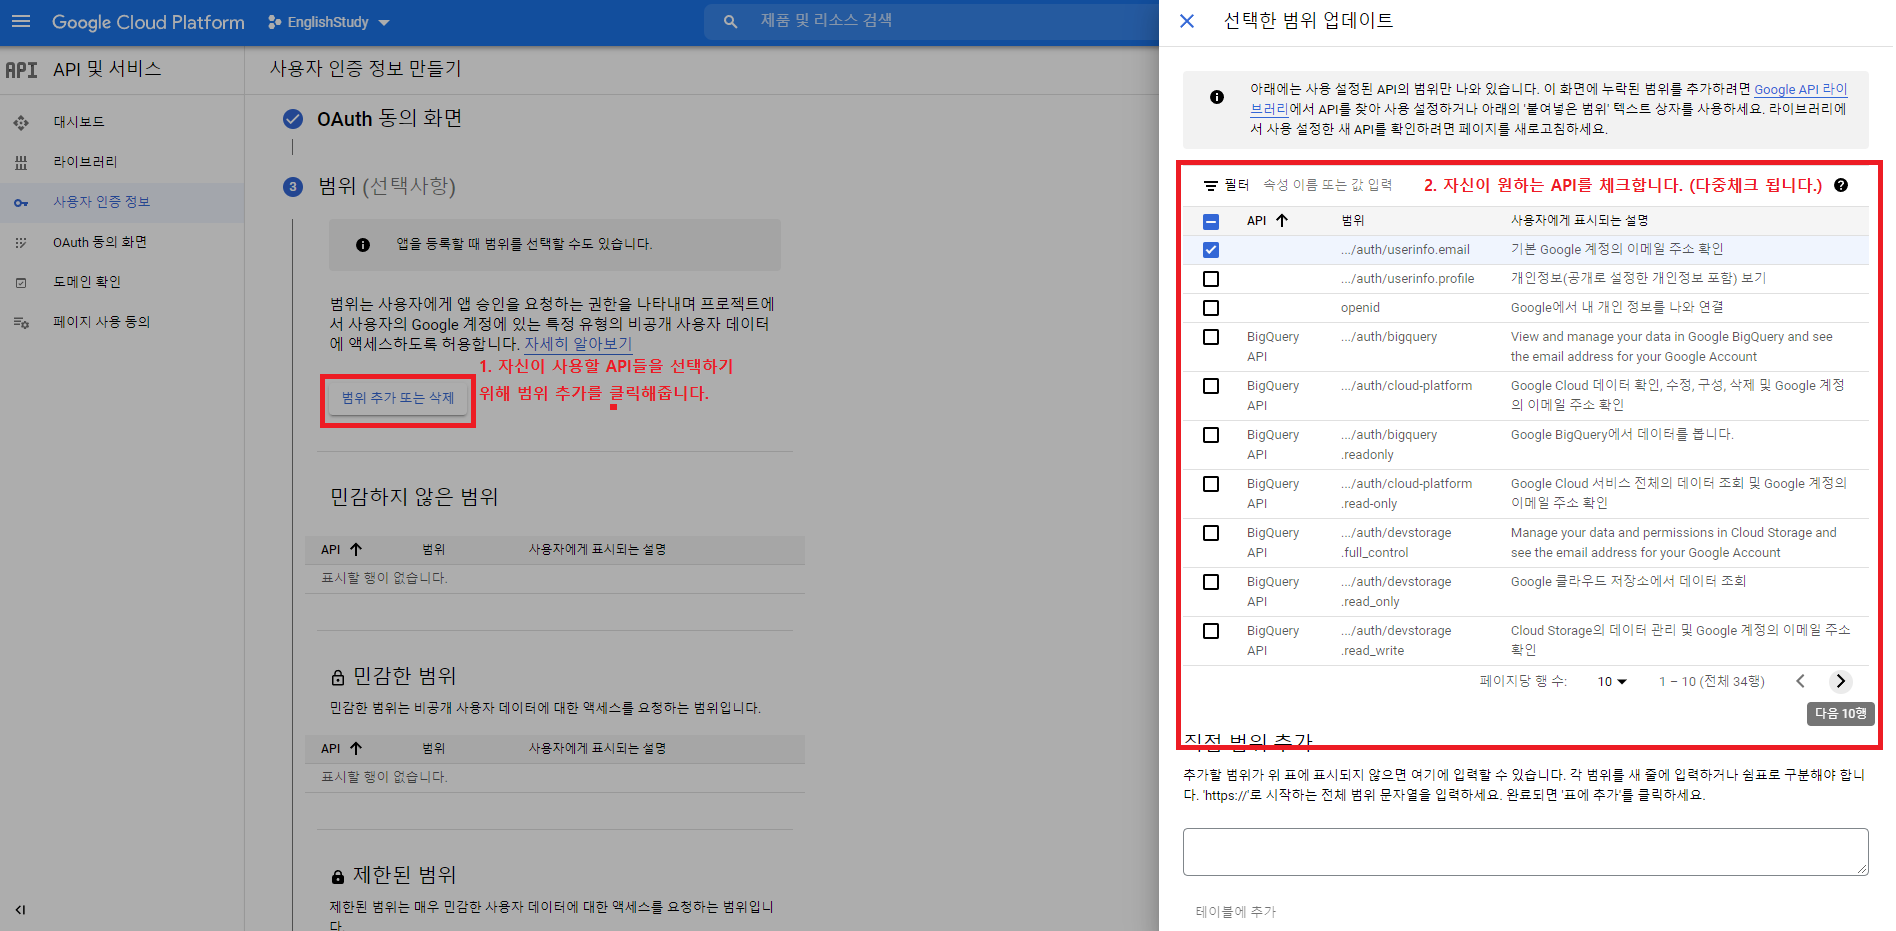Uncheck the userinfo.email scope checkbox

point(1211,250)
